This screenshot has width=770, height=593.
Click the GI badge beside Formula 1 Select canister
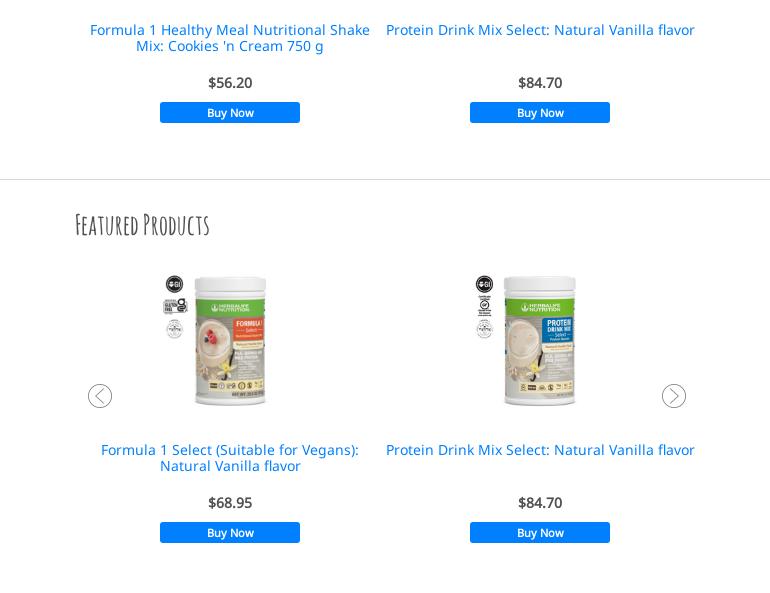(x=175, y=284)
